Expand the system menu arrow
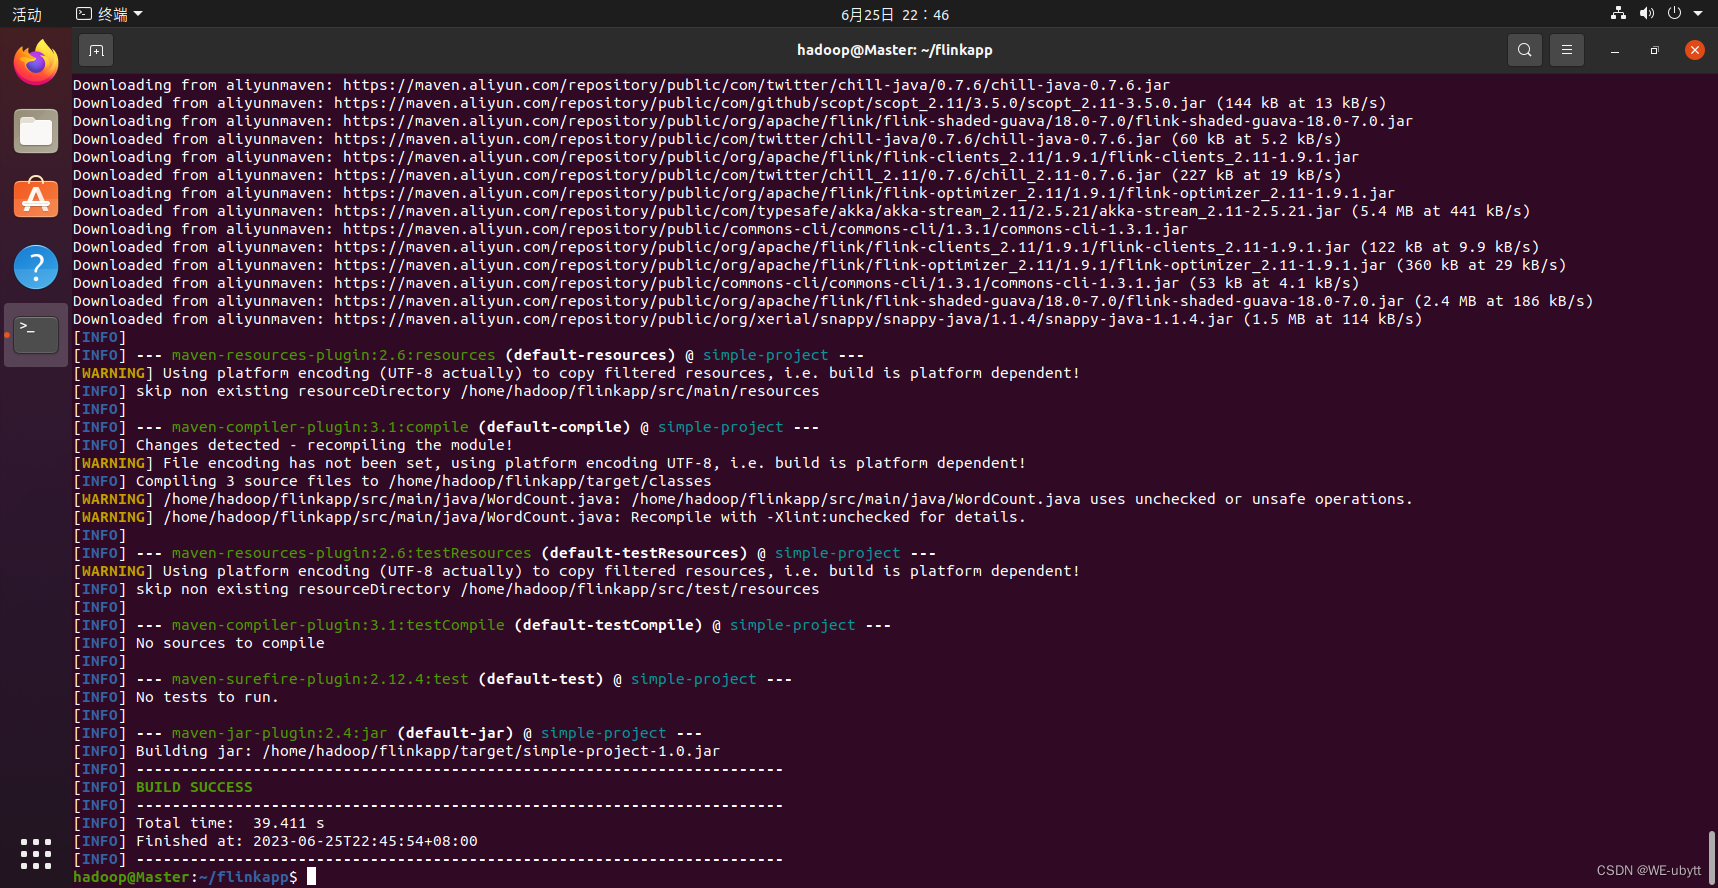Screen dimensions: 1718x888 (1698, 14)
